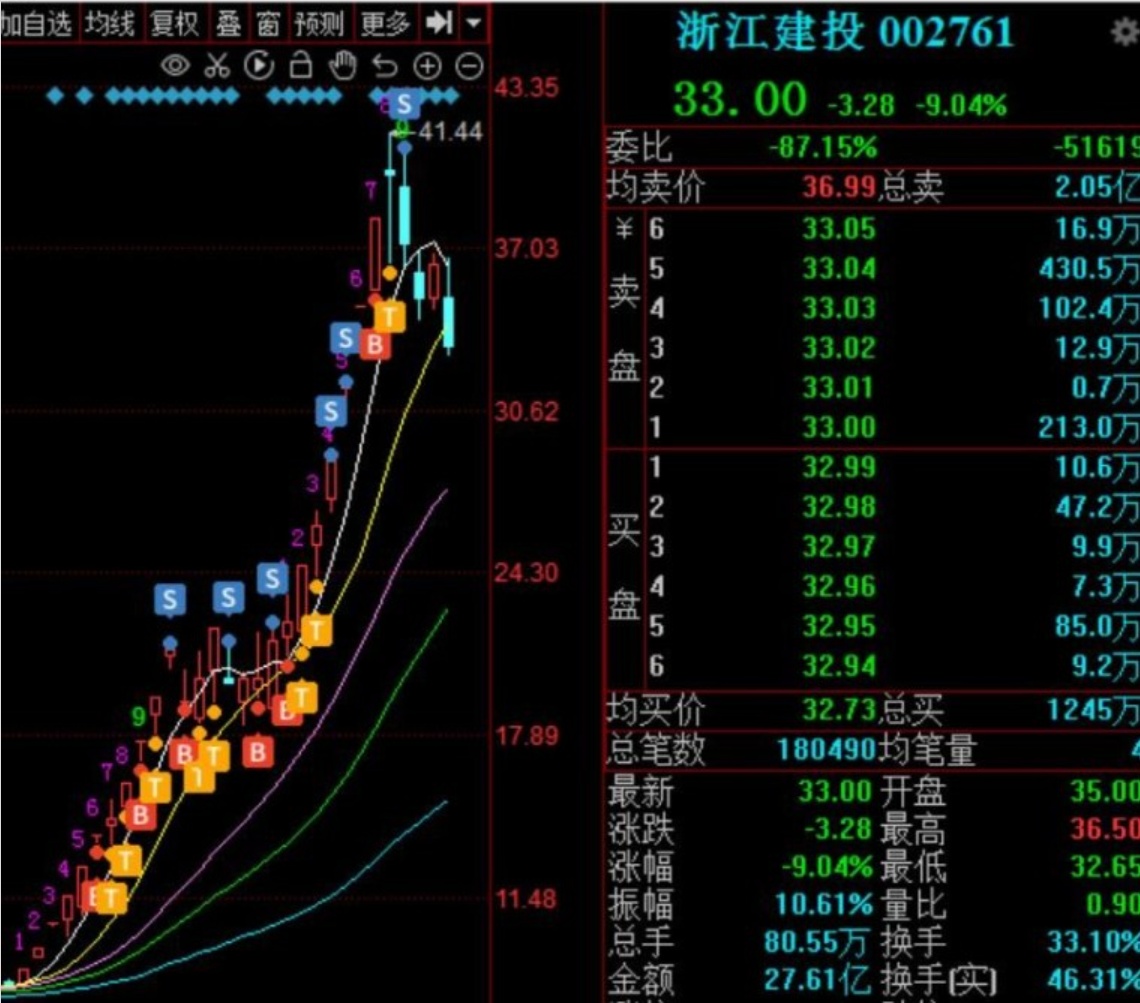The image size is (1140, 1003).
Task: Click the 振幅 value 10.61%
Action: pyautogui.click(x=824, y=905)
